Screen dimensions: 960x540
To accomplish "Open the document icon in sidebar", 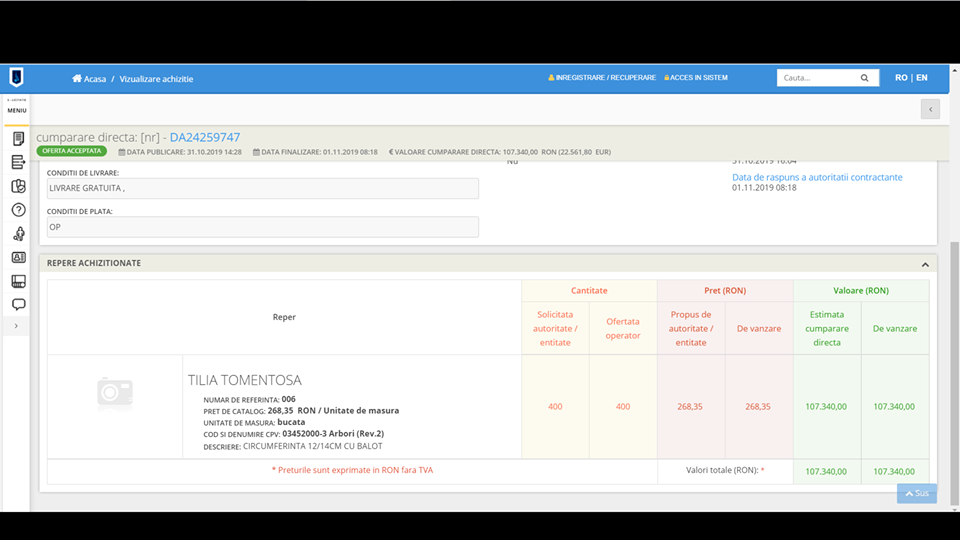I will (18, 139).
